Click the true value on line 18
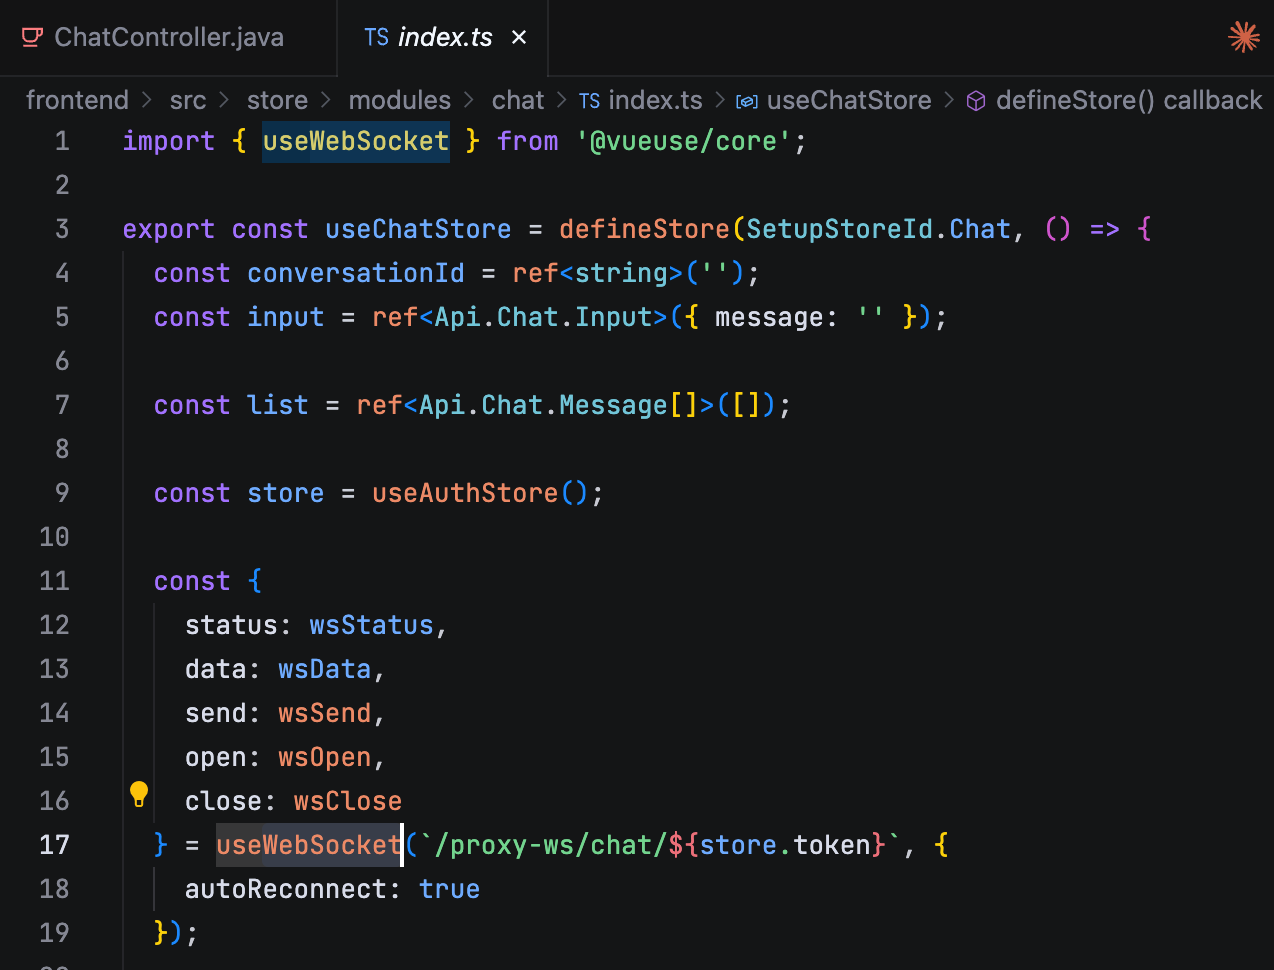The width and height of the screenshot is (1274, 970). pyautogui.click(x=449, y=889)
